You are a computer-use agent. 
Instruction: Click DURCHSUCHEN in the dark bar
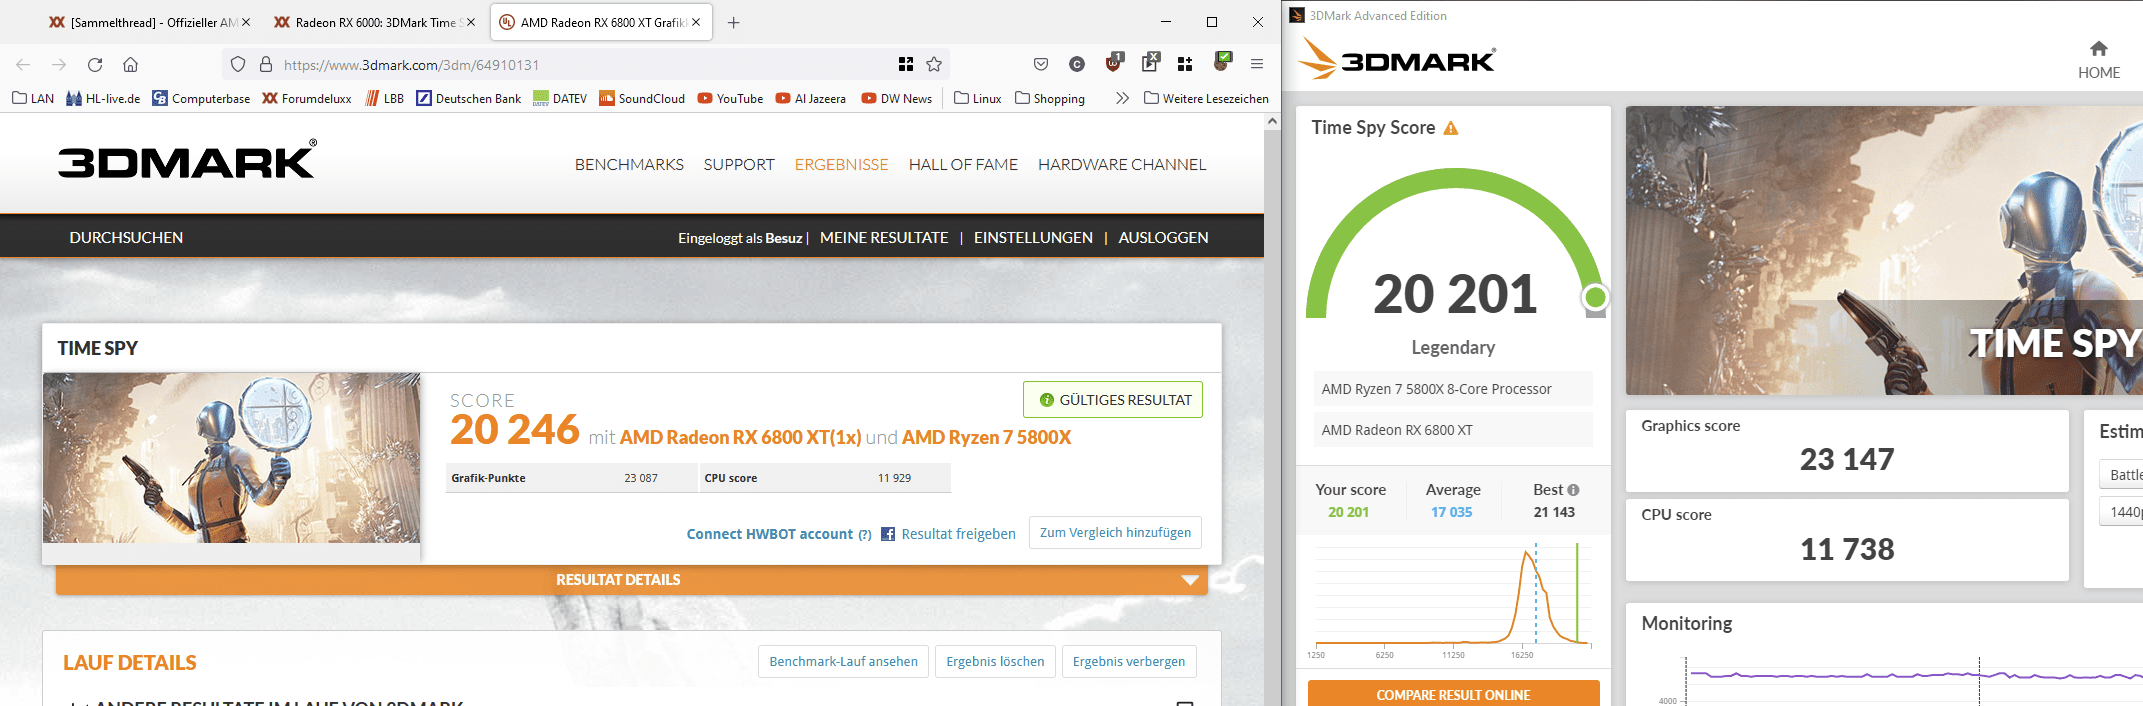coord(126,237)
